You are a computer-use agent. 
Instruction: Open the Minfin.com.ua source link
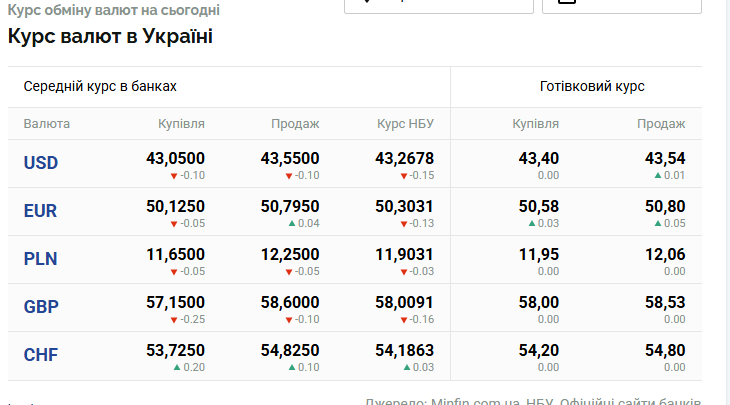(470, 401)
